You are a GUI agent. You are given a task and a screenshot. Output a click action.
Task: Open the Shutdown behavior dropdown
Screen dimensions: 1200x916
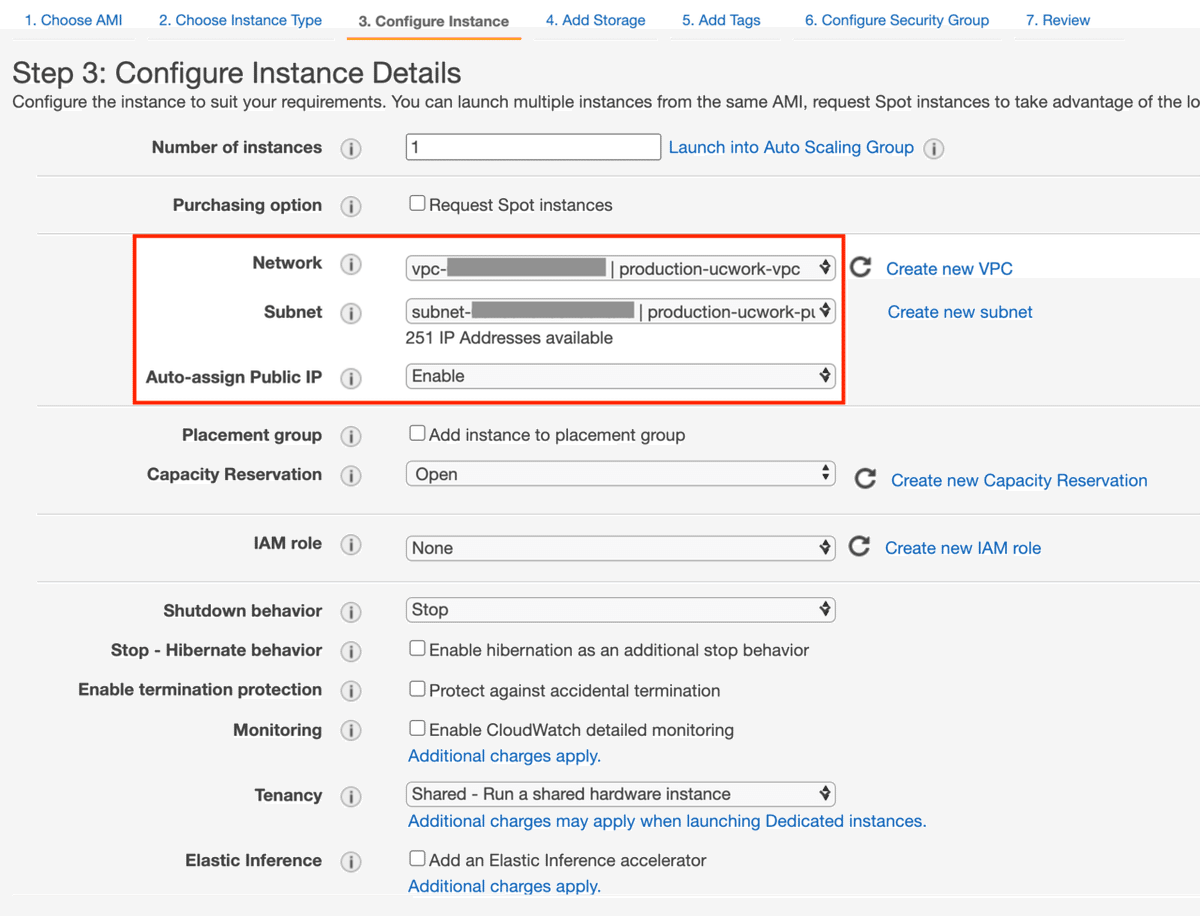click(x=620, y=609)
